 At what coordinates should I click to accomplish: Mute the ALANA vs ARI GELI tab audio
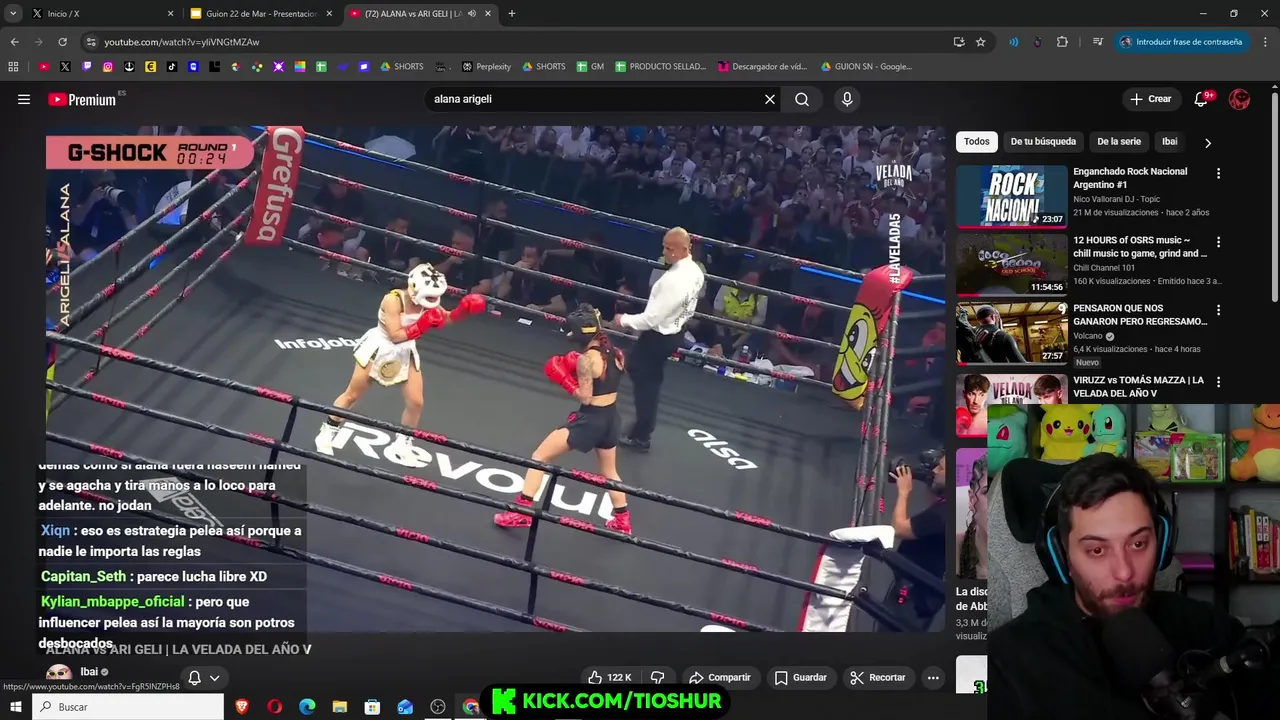point(472,14)
